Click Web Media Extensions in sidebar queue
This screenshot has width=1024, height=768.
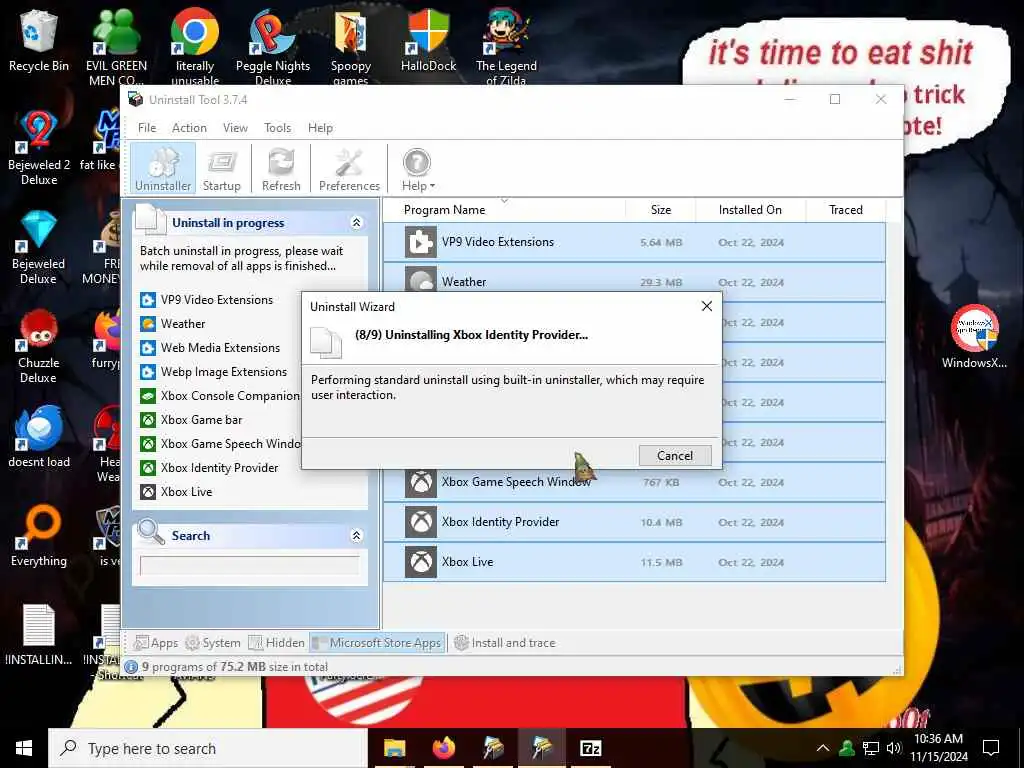point(210,348)
